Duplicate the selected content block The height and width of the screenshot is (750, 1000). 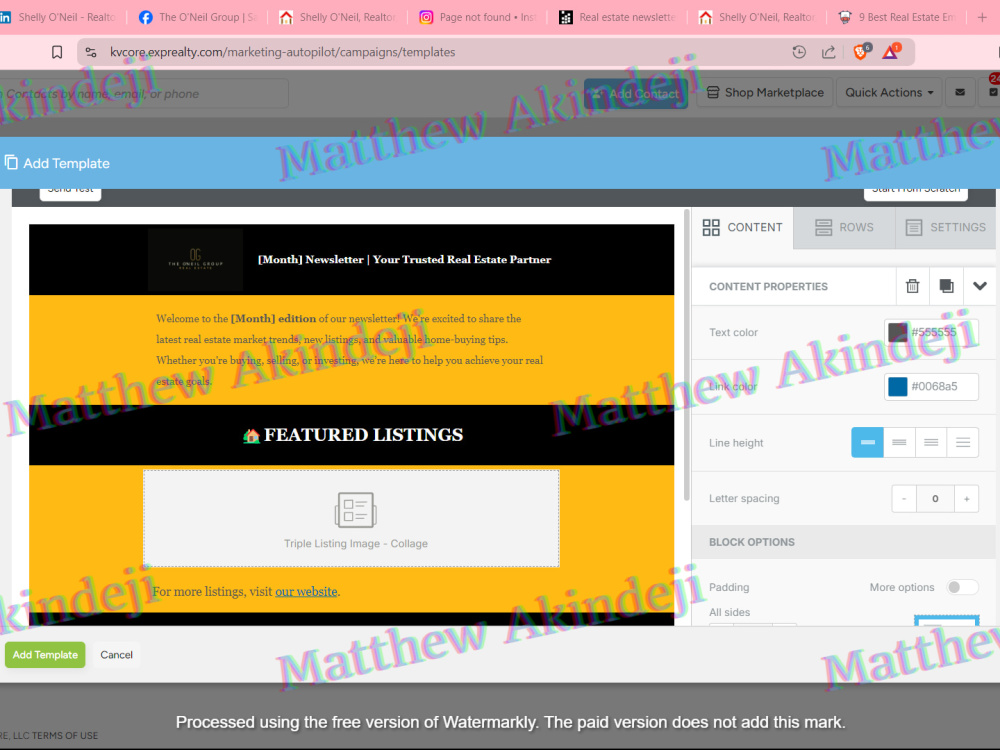point(946,286)
